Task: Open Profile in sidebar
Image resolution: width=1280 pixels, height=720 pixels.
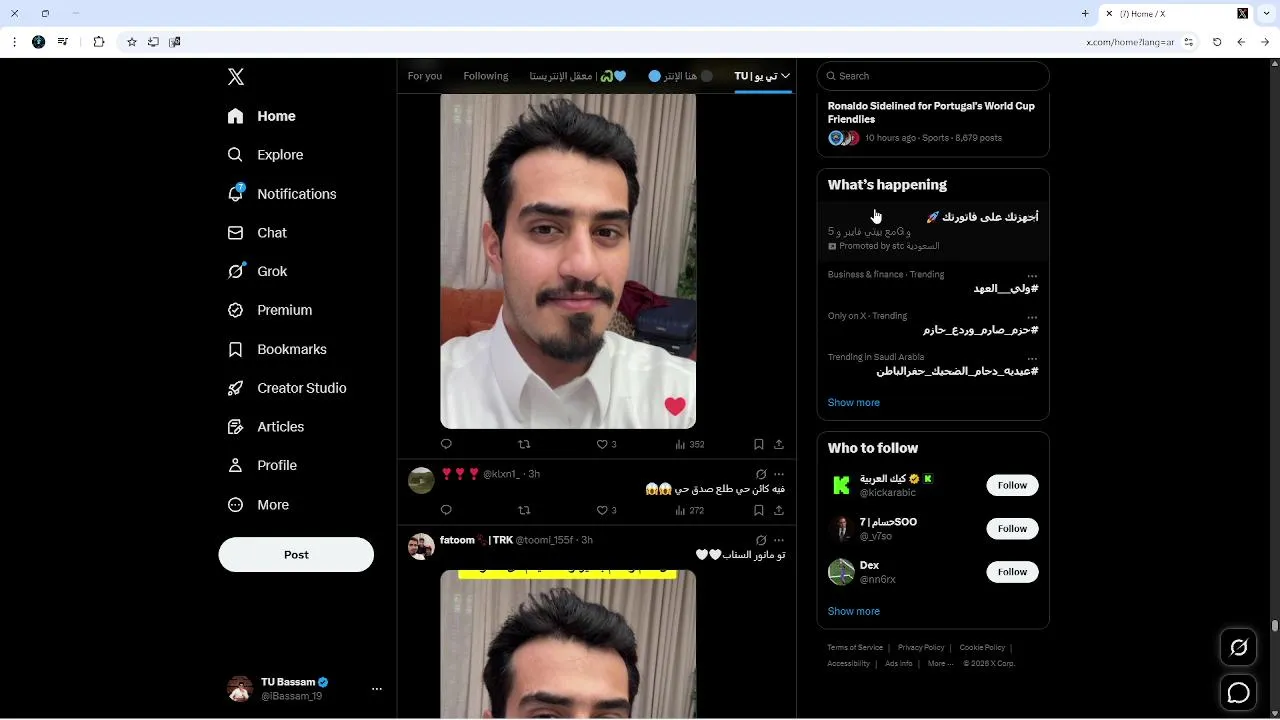Action: pyautogui.click(x=262, y=465)
